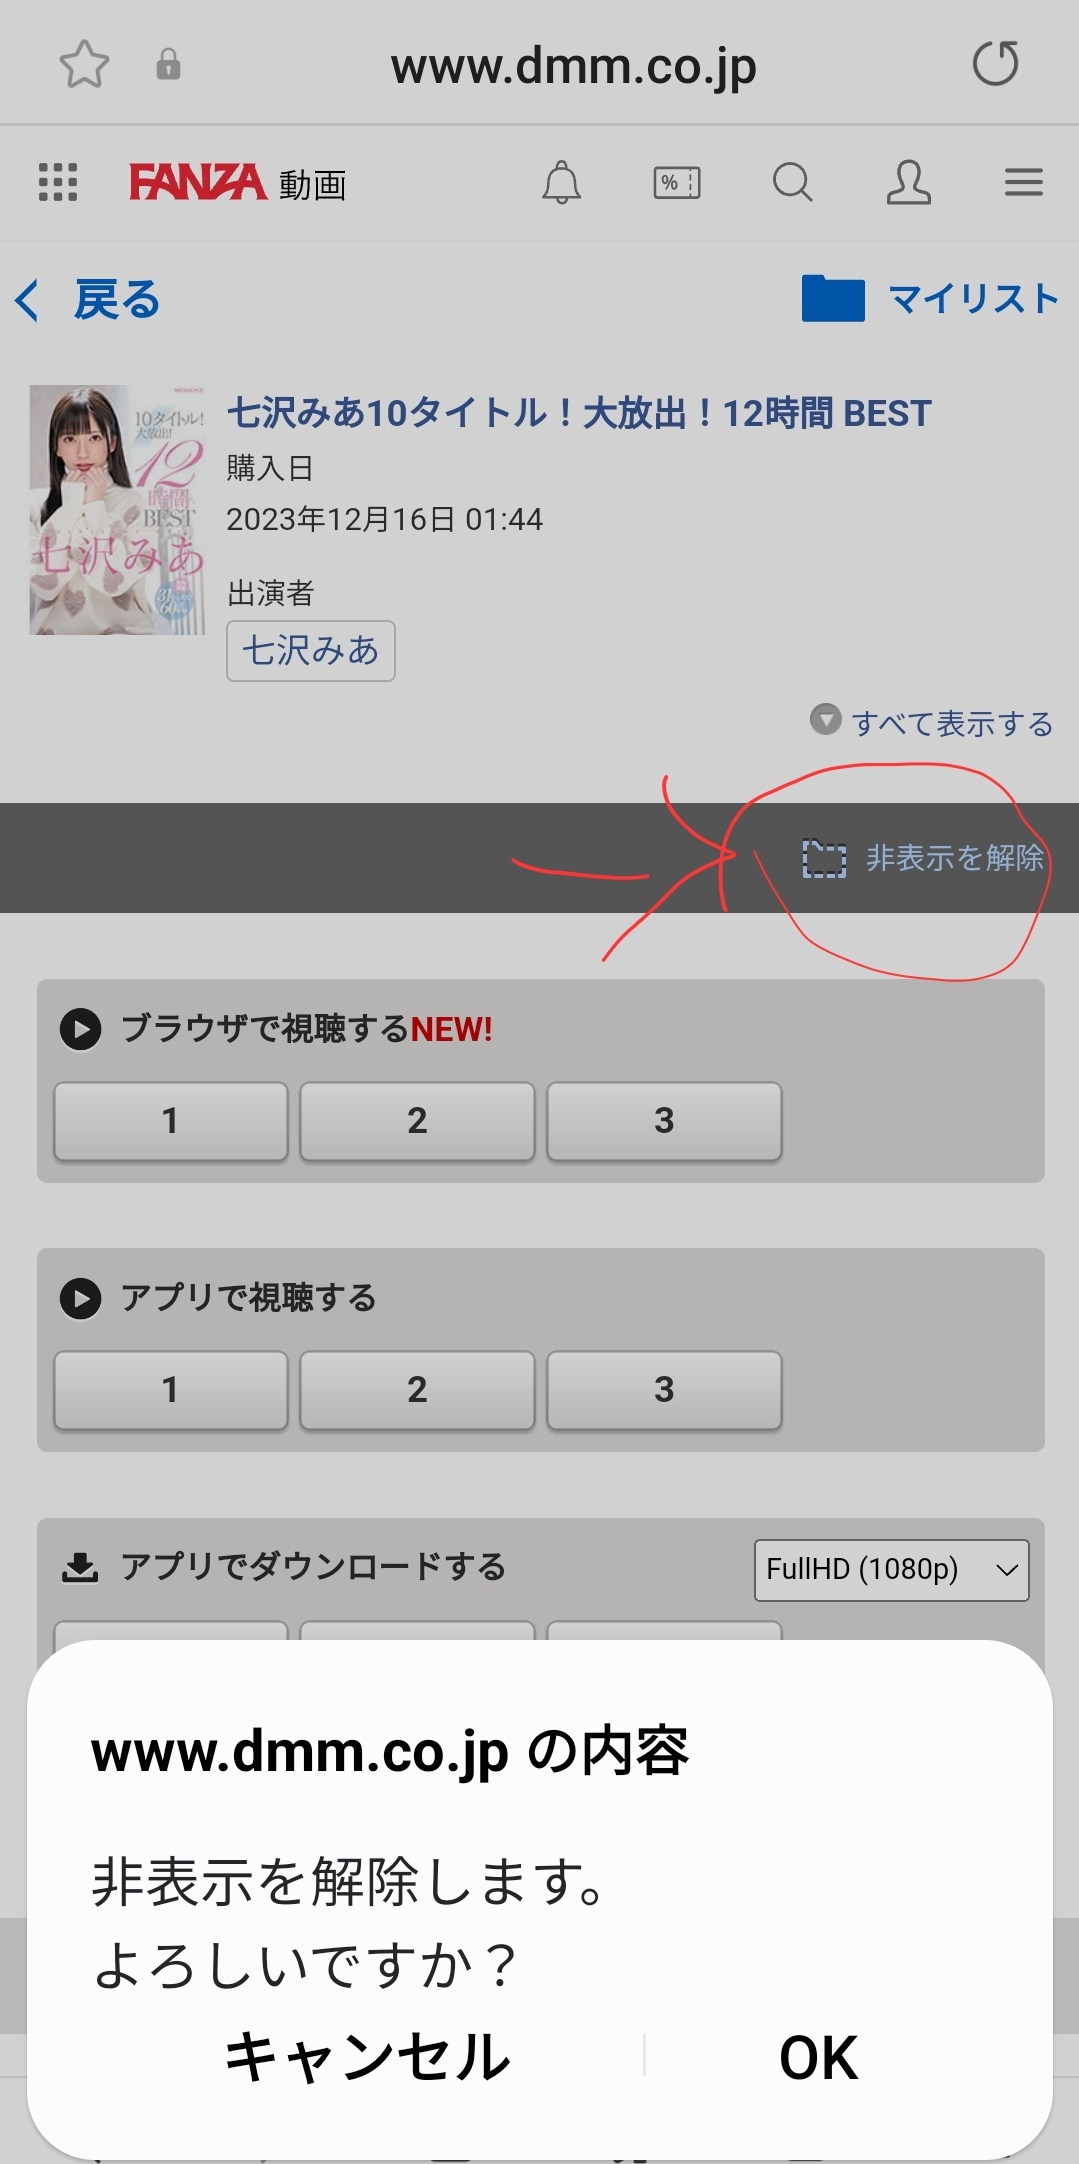Confirm dialog with OK button

(x=818, y=2057)
